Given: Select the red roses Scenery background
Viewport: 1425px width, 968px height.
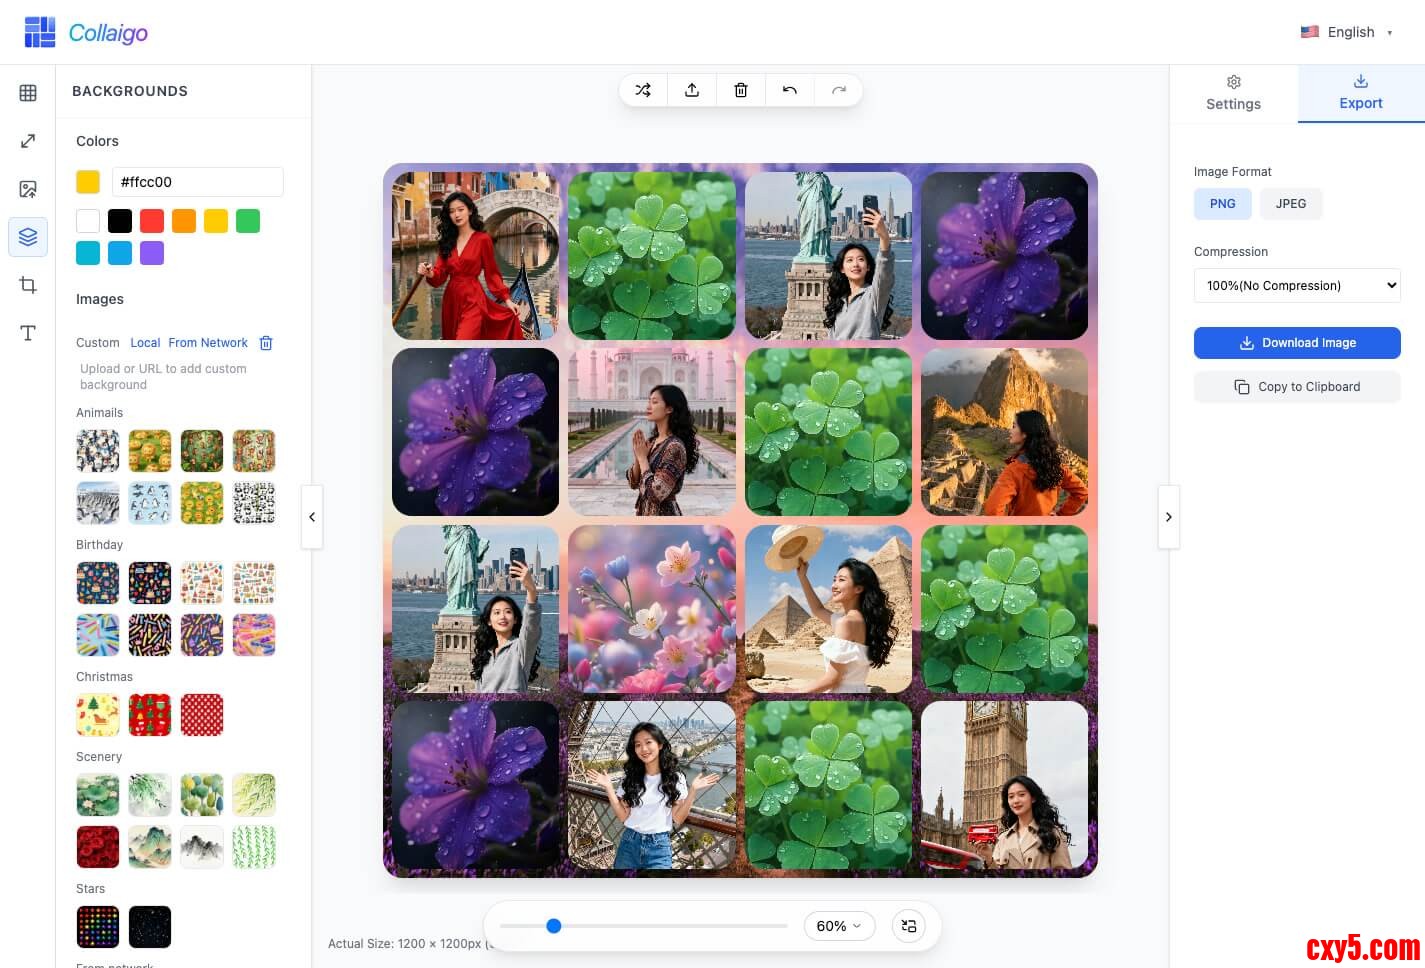Looking at the screenshot, I should pyautogui.click(x=98, y=847).
